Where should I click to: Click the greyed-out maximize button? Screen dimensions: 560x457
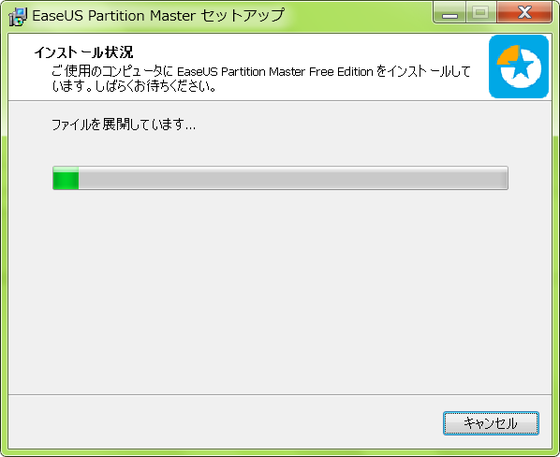click(481, 13)
